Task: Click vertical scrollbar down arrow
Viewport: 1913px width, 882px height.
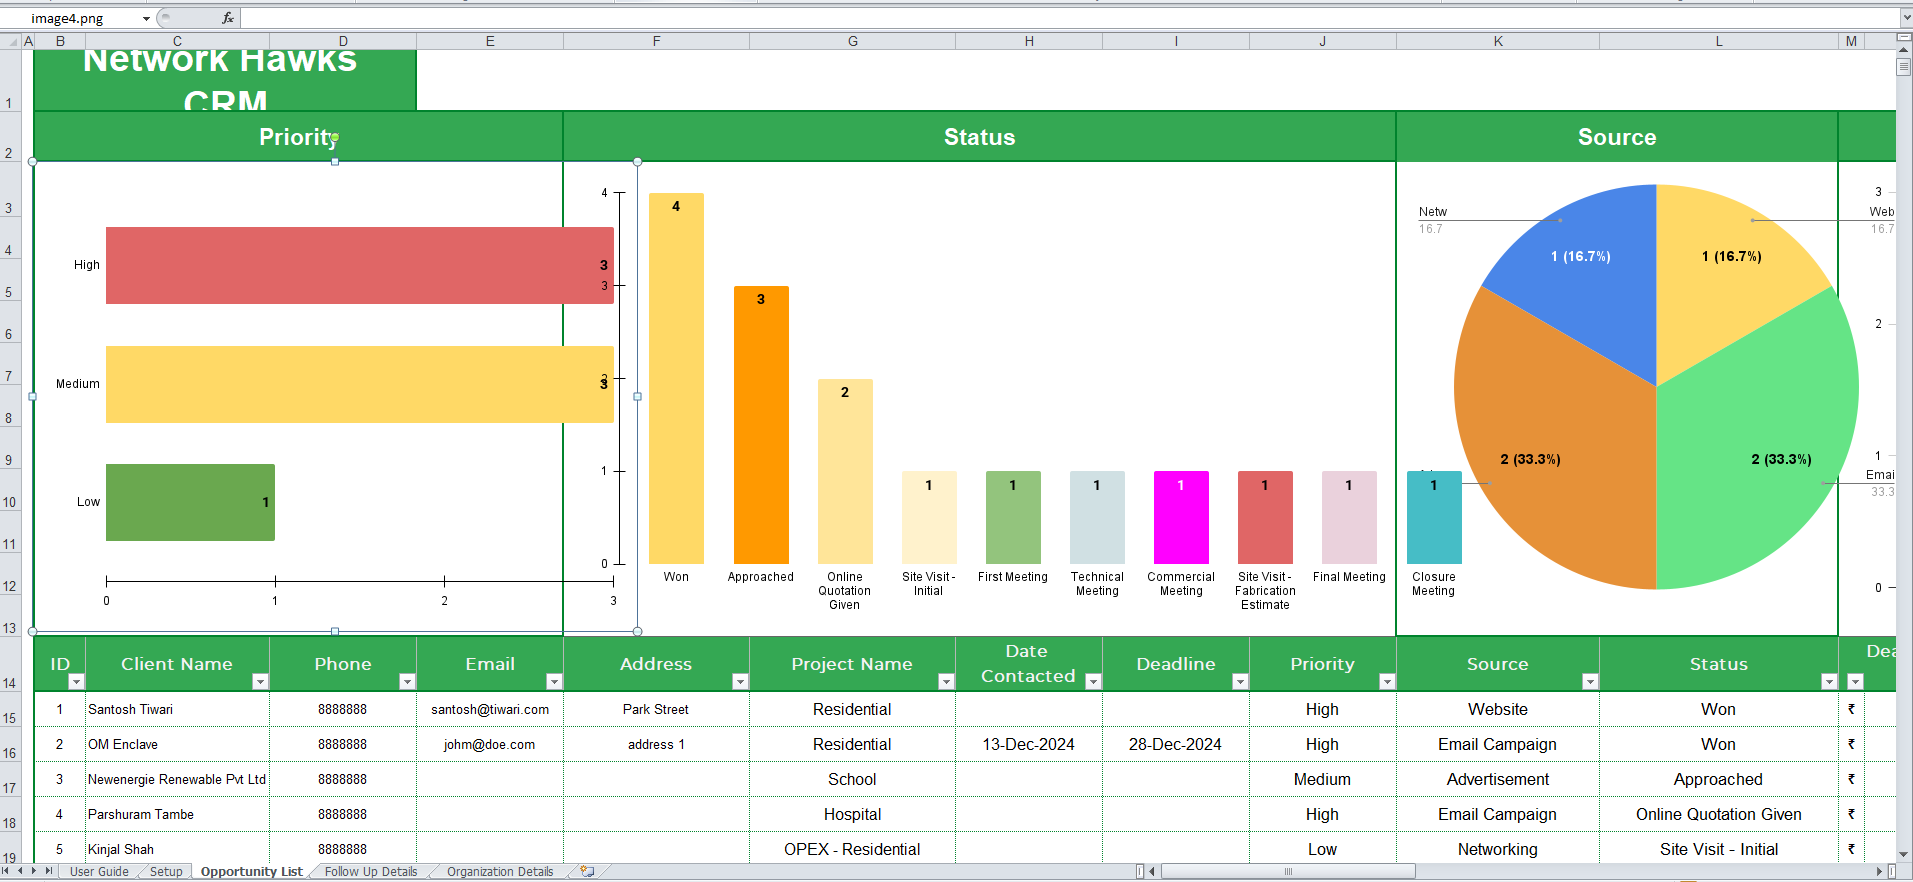Action: (1904, 855)
